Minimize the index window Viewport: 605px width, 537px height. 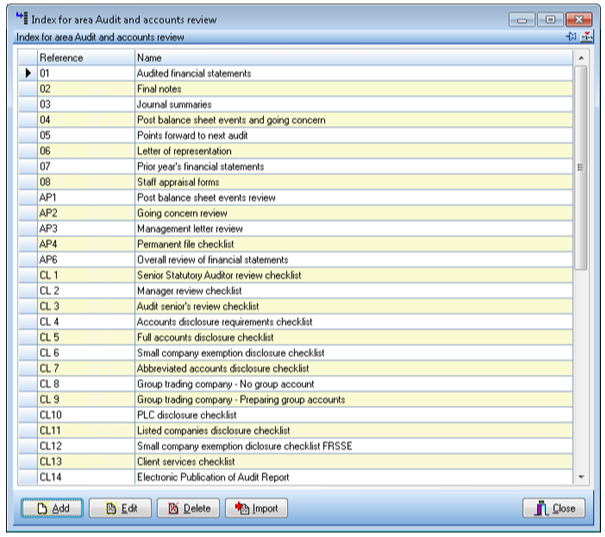[x=522, y=19]
